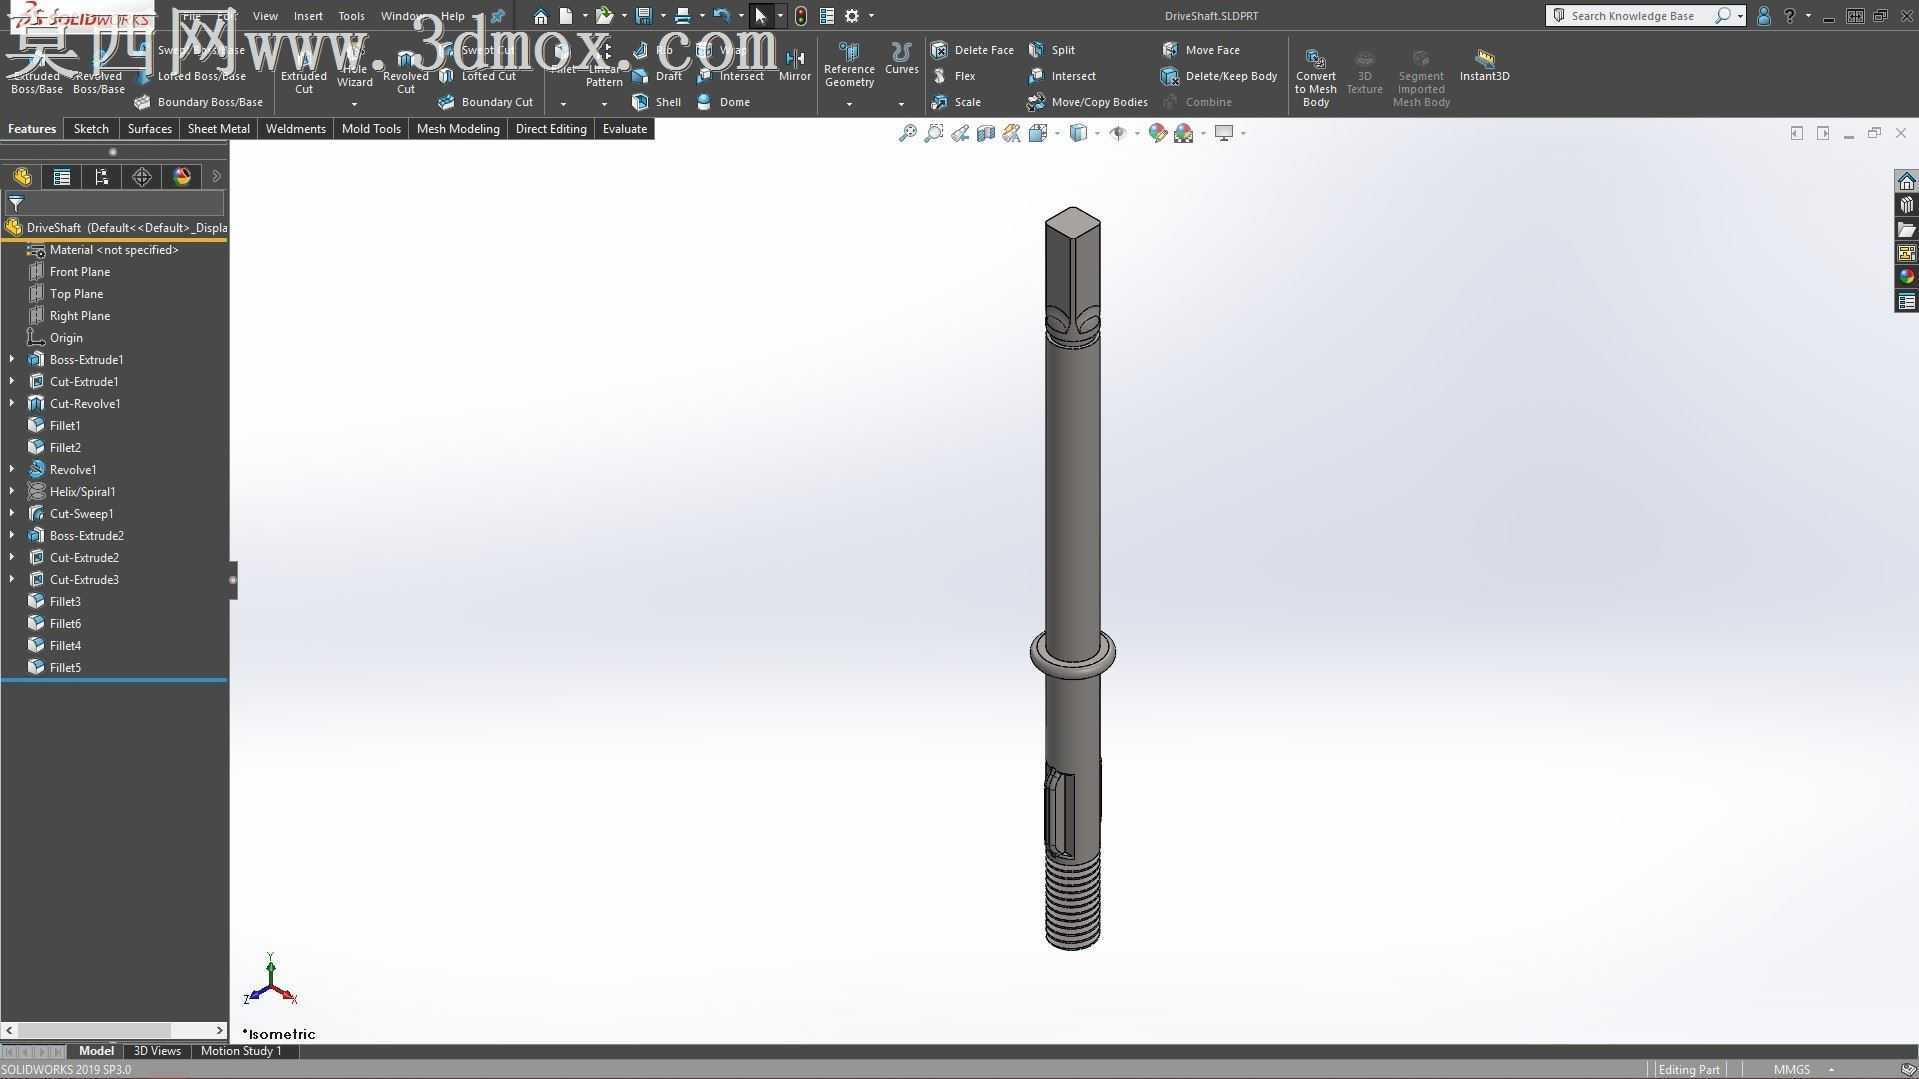Expand the Cut-Revolve1 feature
This screenshot has width=1919, height=1079.
pos(12,403)
